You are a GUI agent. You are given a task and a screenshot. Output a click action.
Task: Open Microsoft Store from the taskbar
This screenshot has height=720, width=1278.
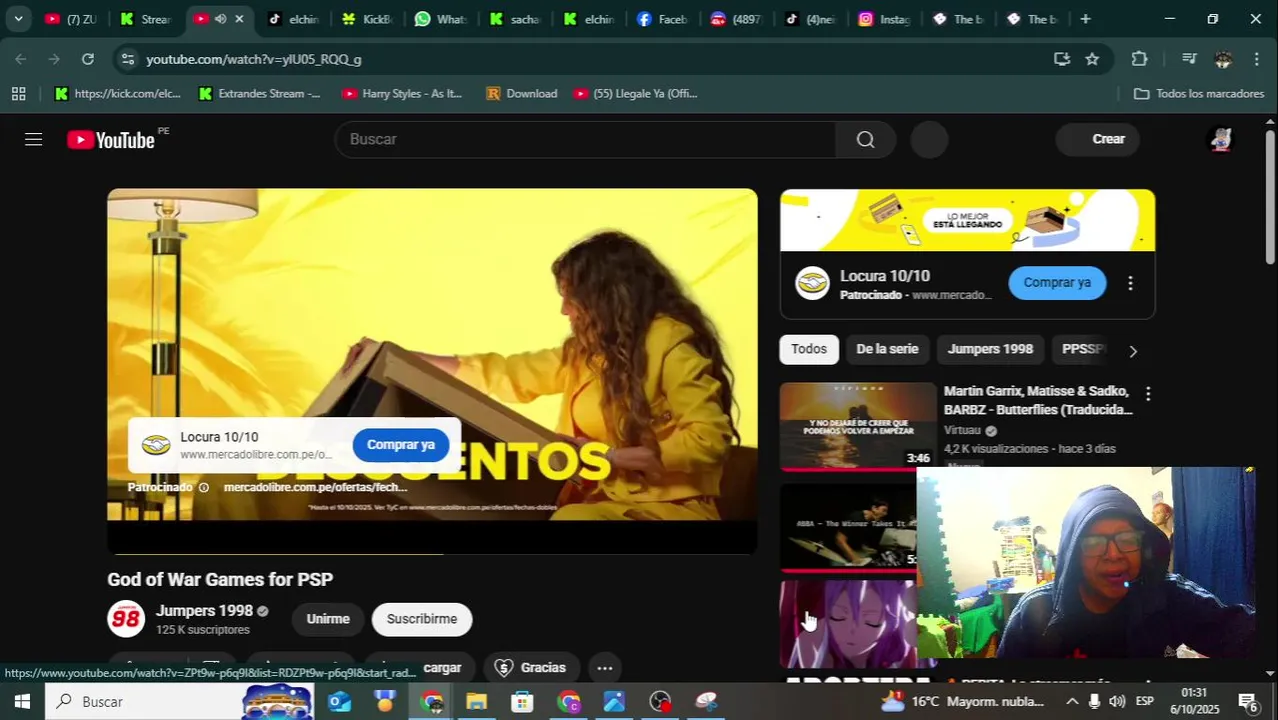(522, 702)
